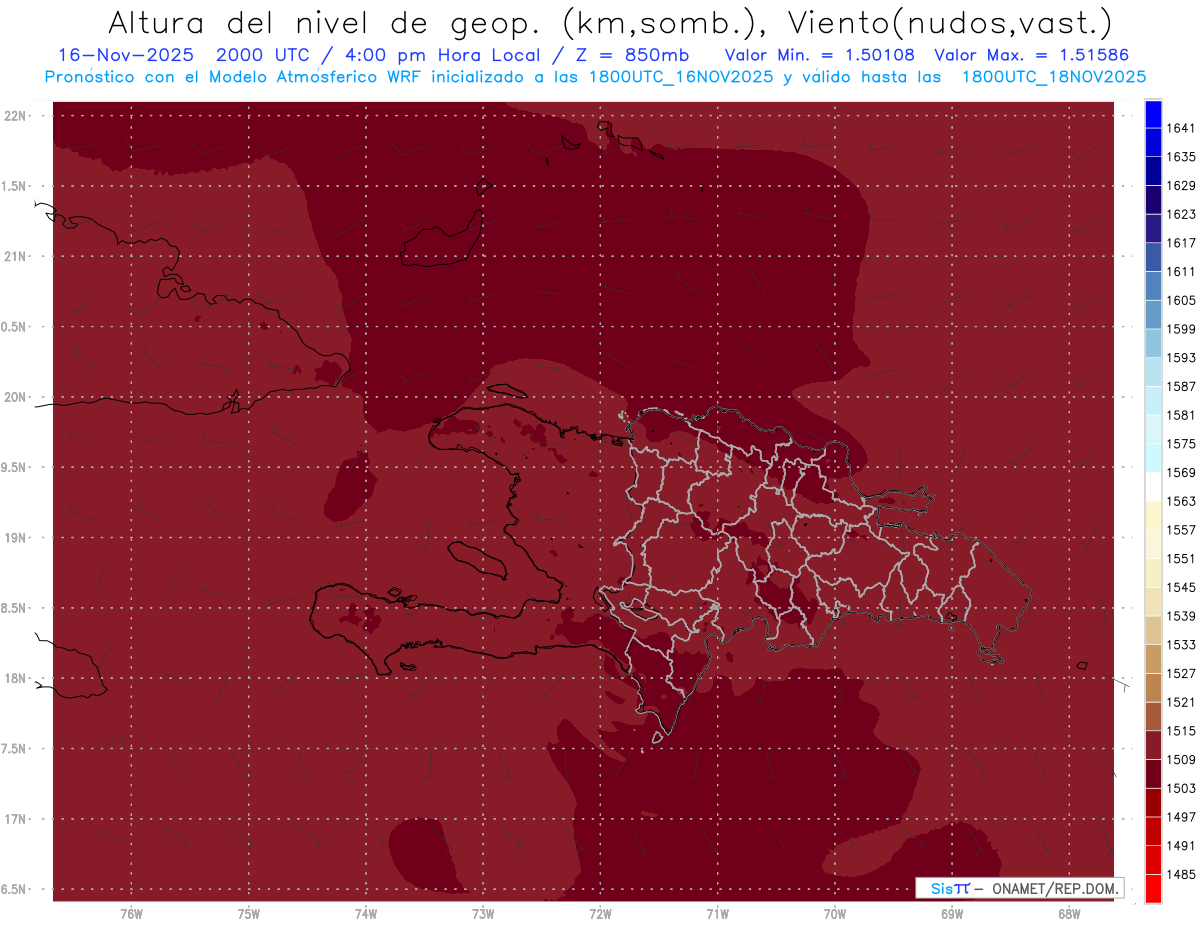Viewport: 1200px width, 927px height.
Task: Click the "73W" longitude label
Action: [483, 913]
